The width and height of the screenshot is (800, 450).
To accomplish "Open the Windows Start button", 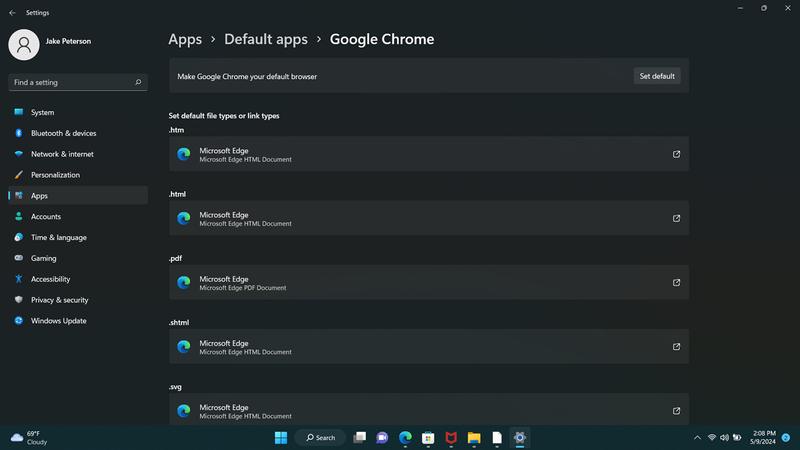I will pyautogui.click(x=281, y=438).
